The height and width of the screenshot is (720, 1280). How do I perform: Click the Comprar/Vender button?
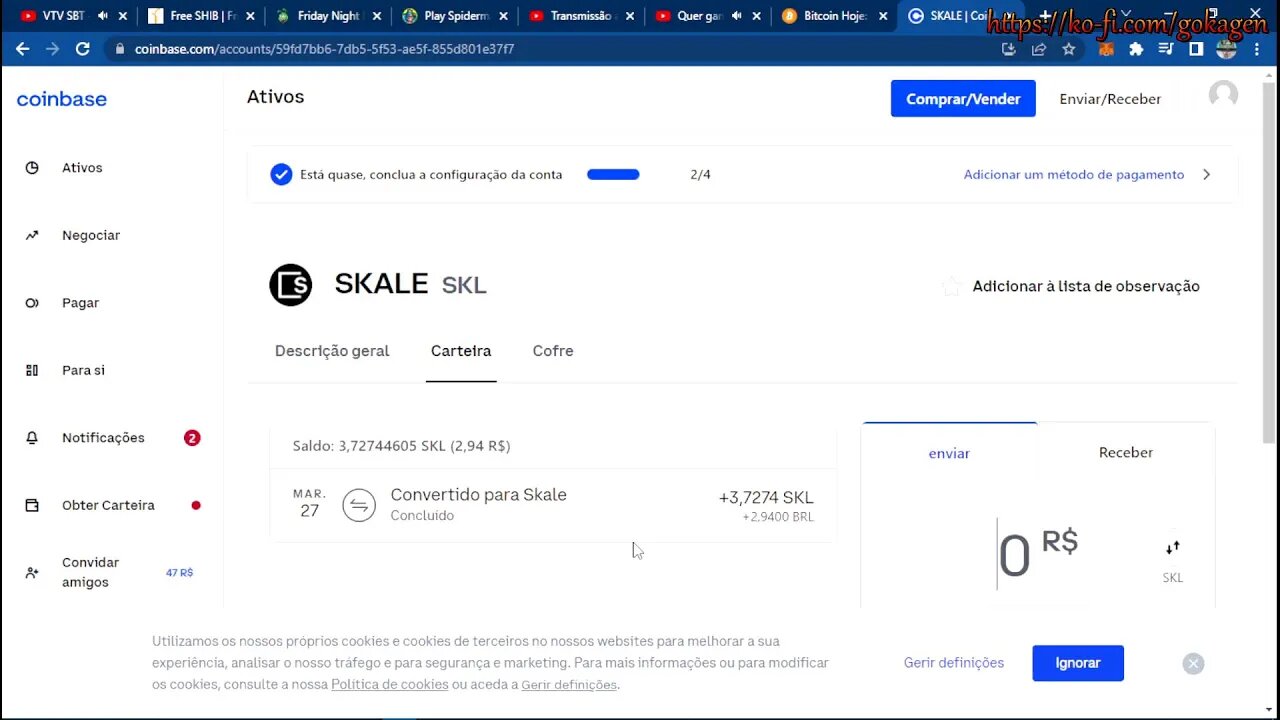point(963,99)
